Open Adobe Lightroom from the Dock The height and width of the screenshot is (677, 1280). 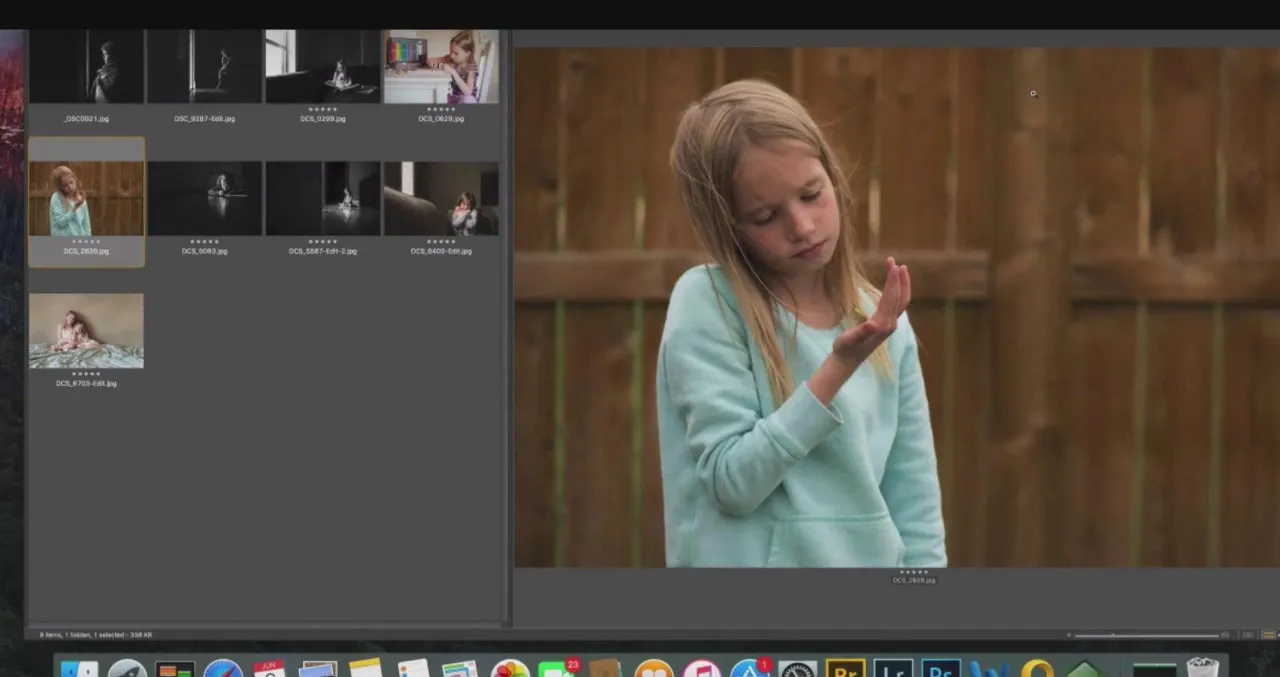(x=893, y=668)
